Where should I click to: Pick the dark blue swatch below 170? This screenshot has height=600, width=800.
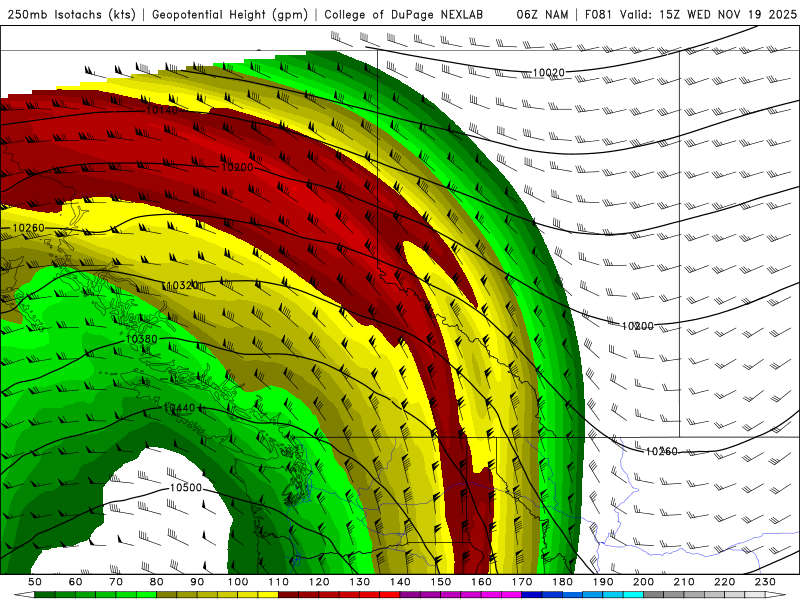[532, 595]
